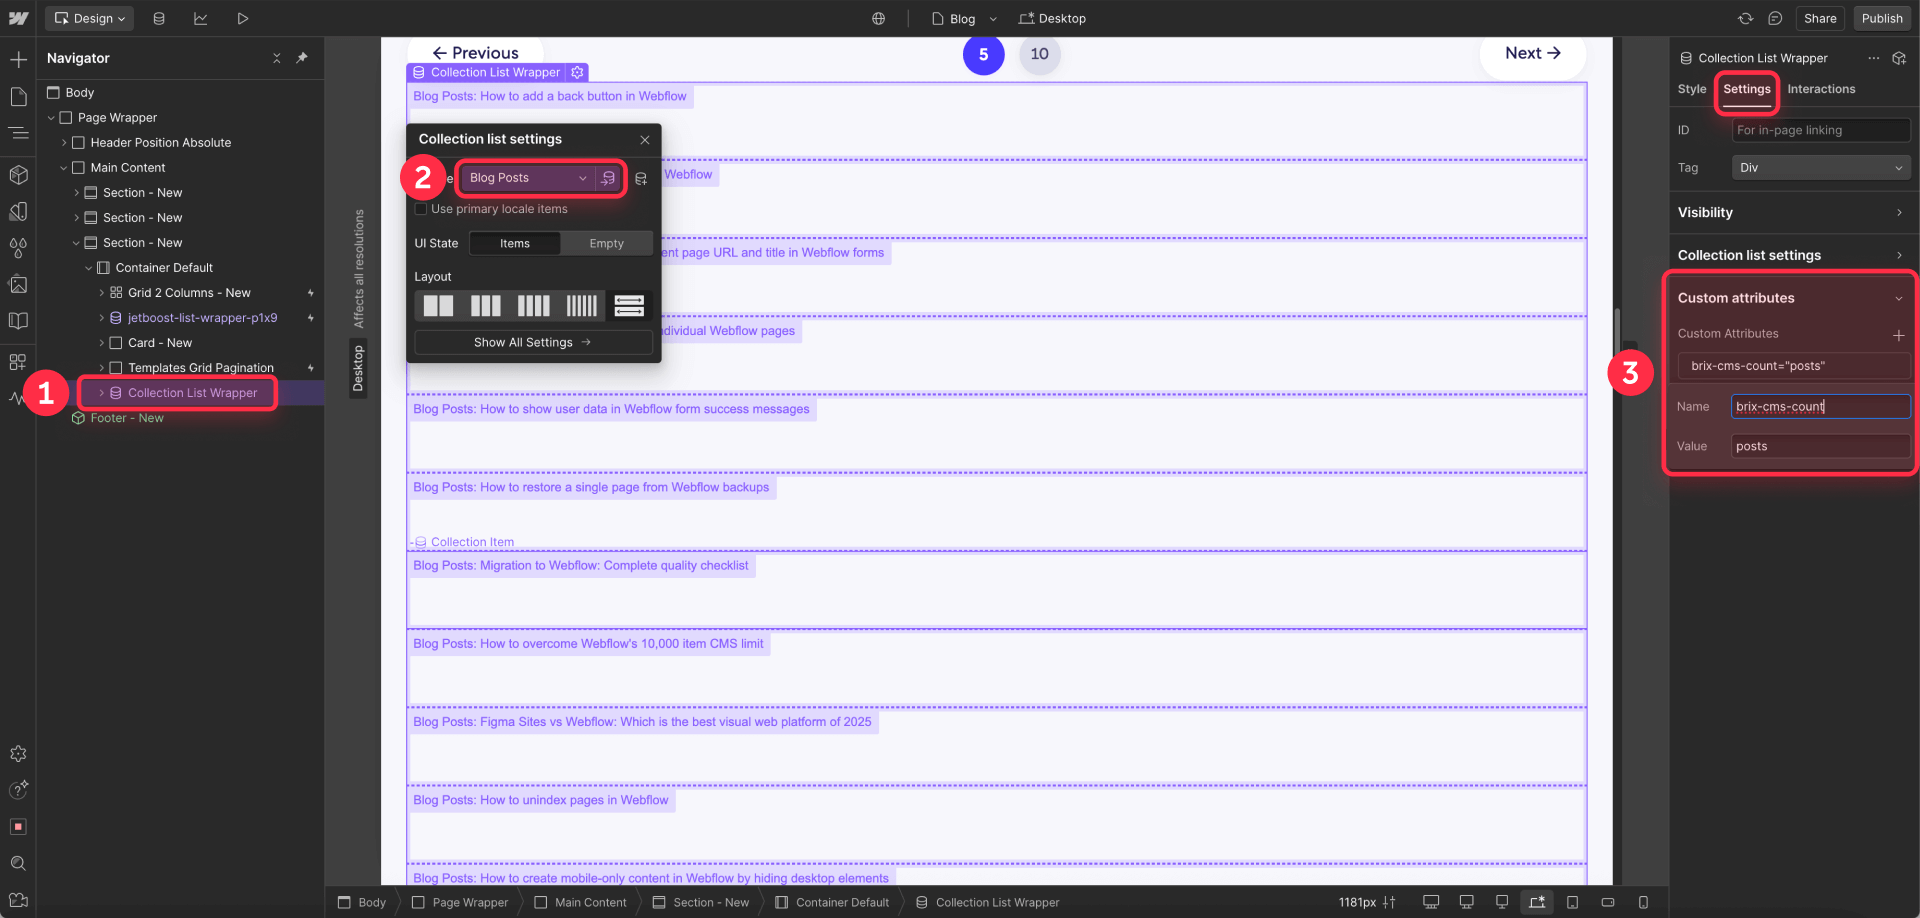Screen dimensions: 1920x918
Task: Open the Design mode dropdown
Action: pyautogui.click(x=90, y=18)
